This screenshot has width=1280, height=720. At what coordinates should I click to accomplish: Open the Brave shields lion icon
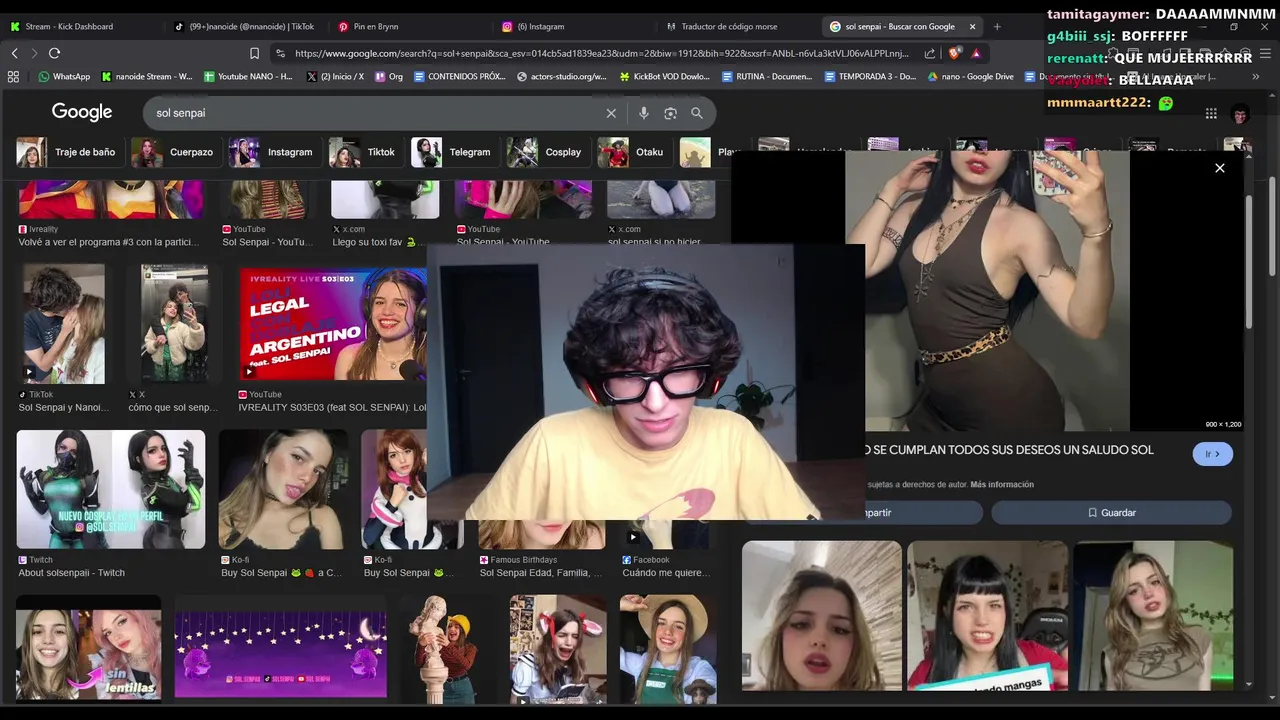click(955, 53)
